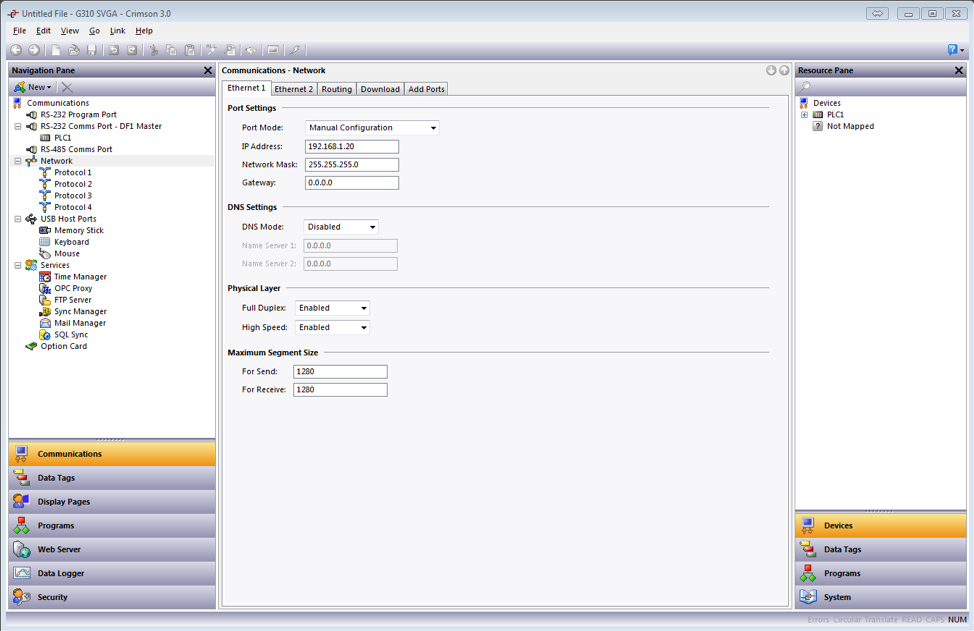The width and height of the screenshot is (974, 631).
Task: Click the Paste clipboard icon
Action: (190, 50)
